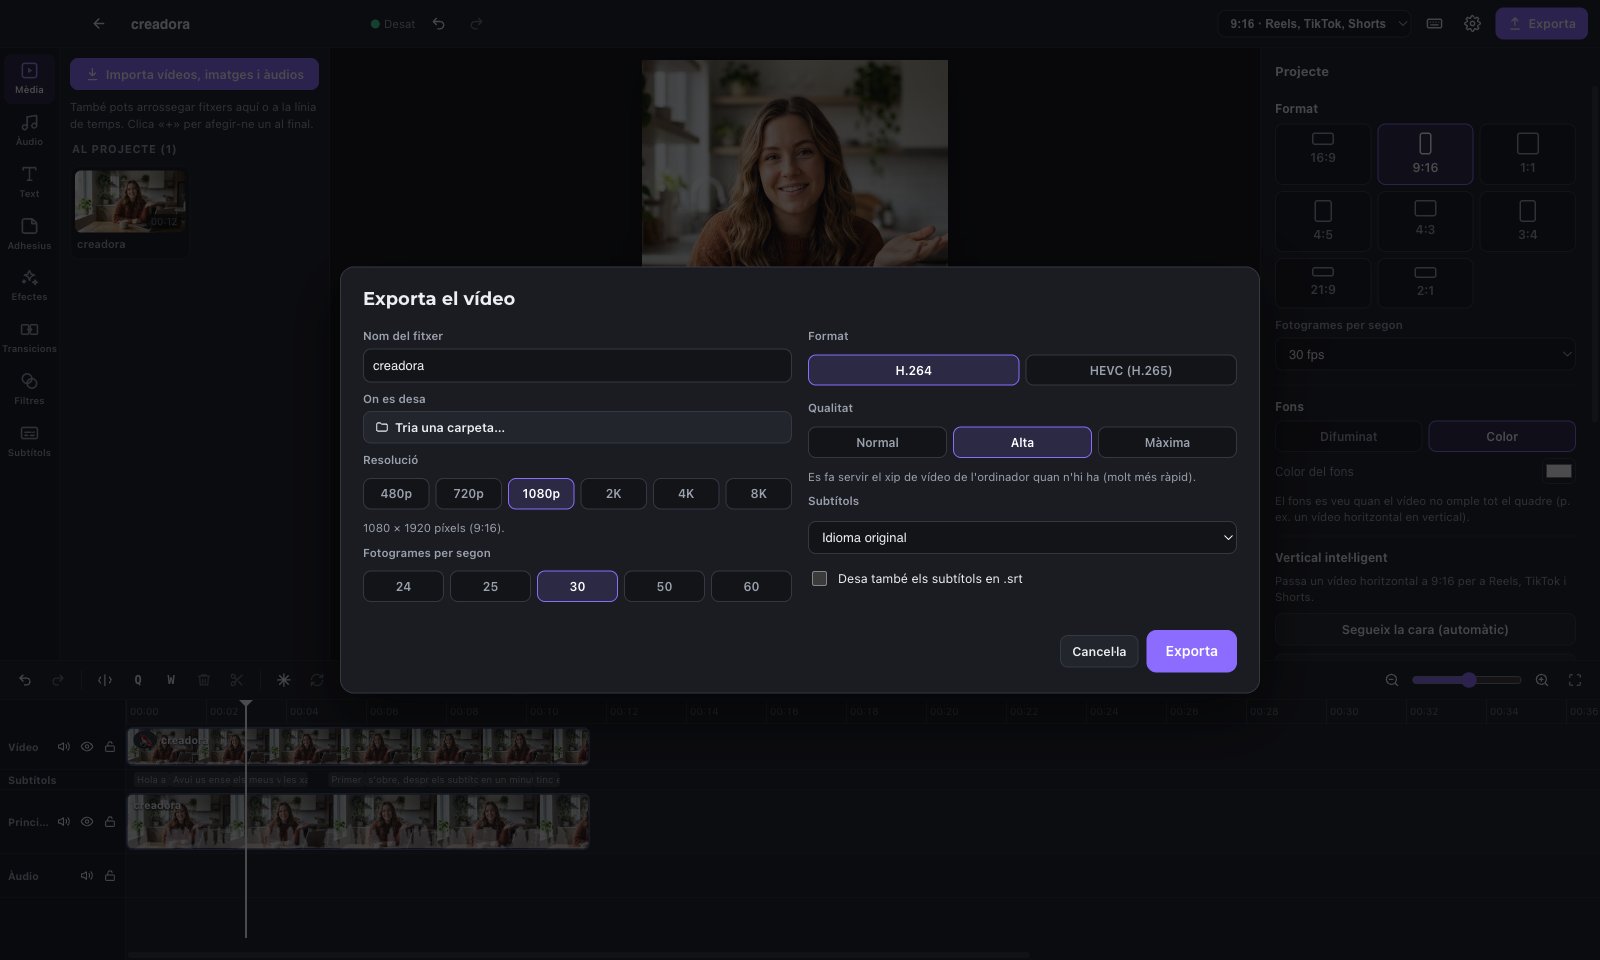Open the Transicions panel
This screenshot has width=1600, height=960.
pos(29,336)
